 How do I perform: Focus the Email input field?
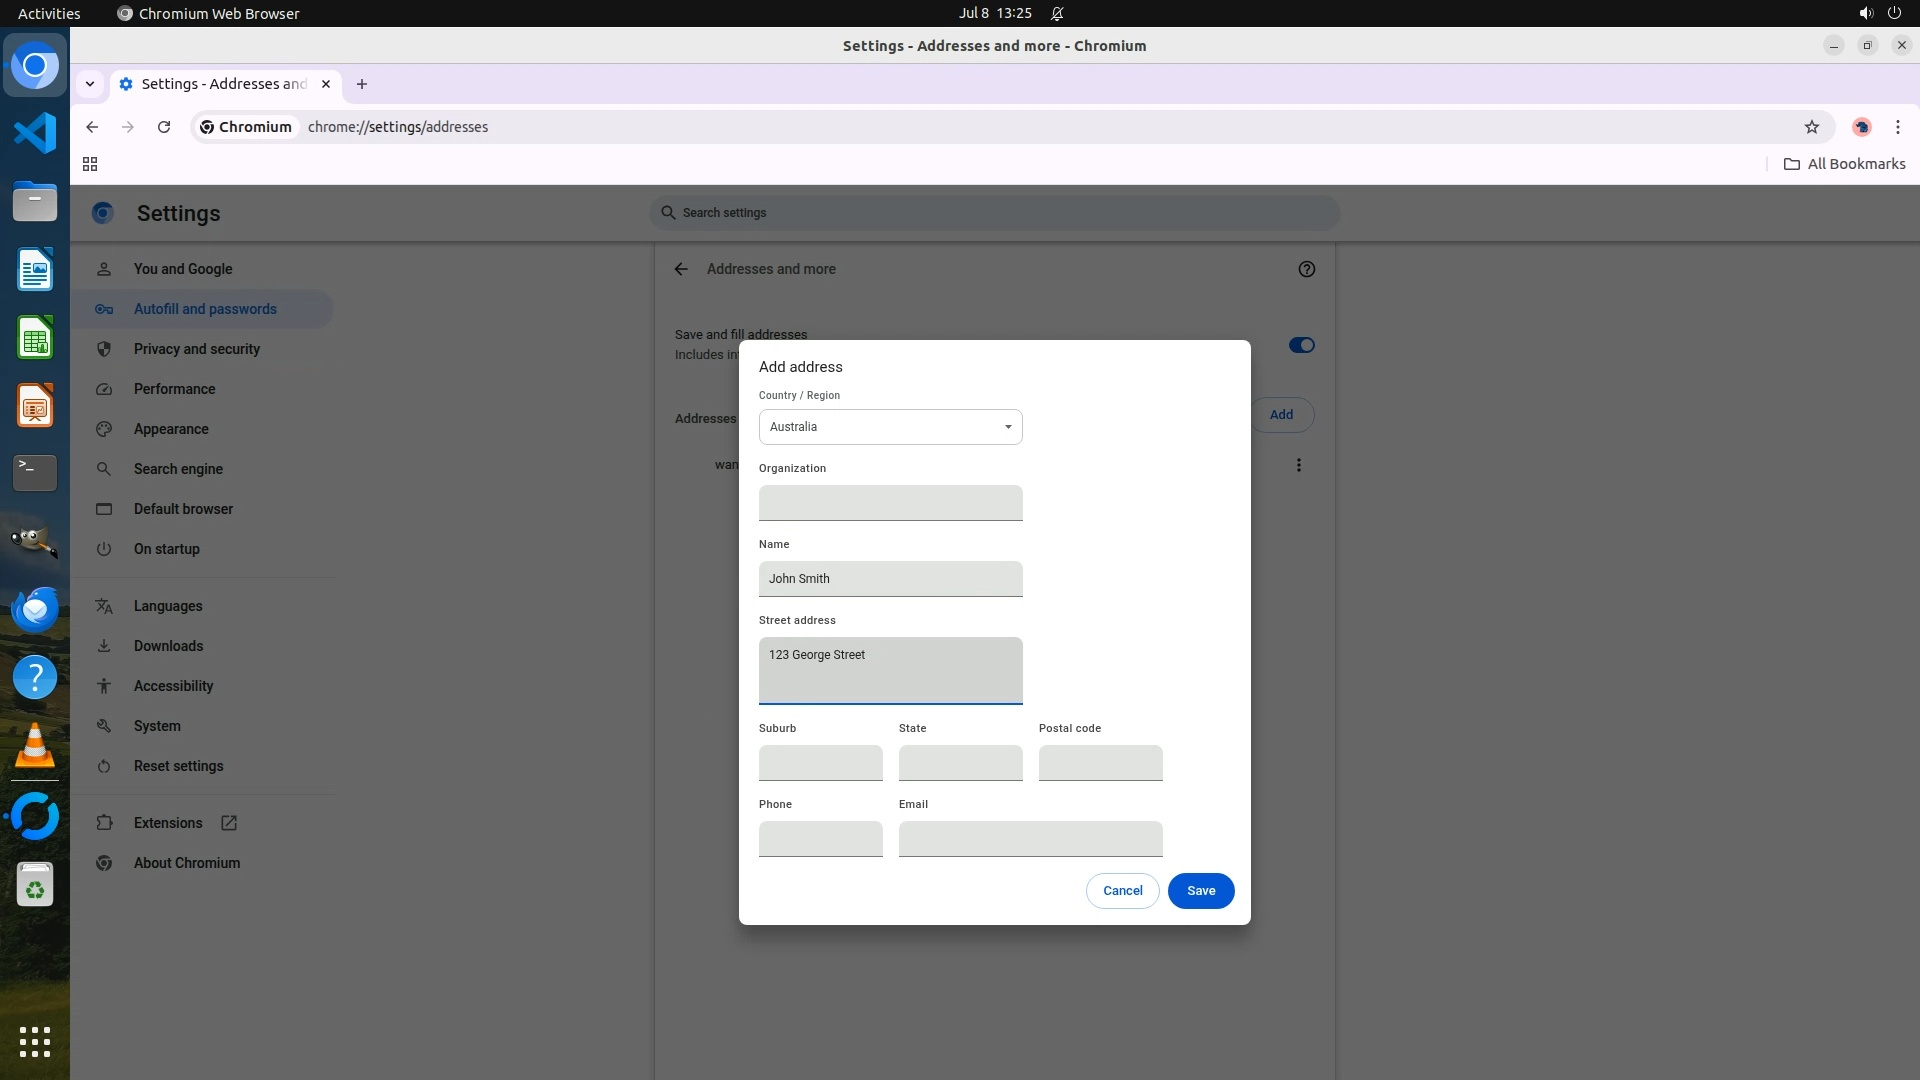(1030, 839)
